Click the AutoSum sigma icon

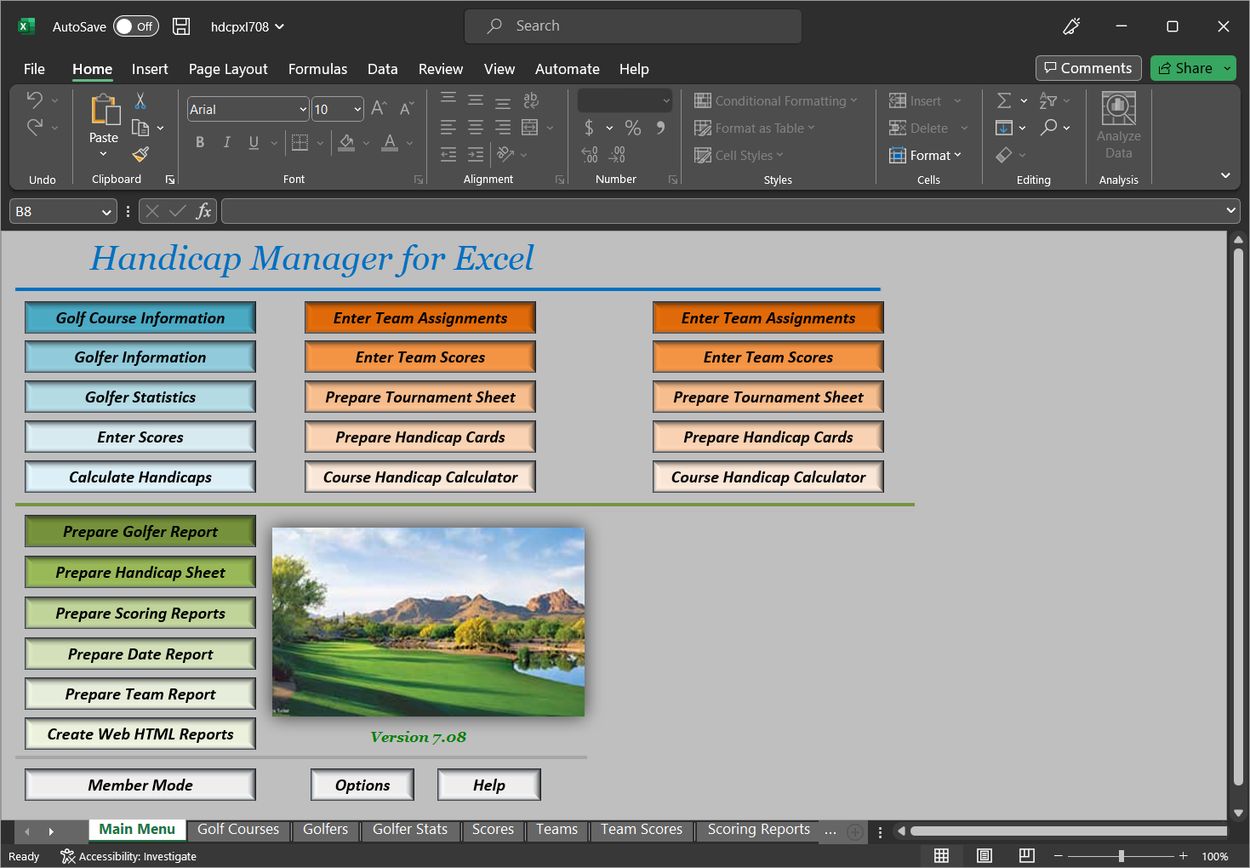coord(1004,101)
